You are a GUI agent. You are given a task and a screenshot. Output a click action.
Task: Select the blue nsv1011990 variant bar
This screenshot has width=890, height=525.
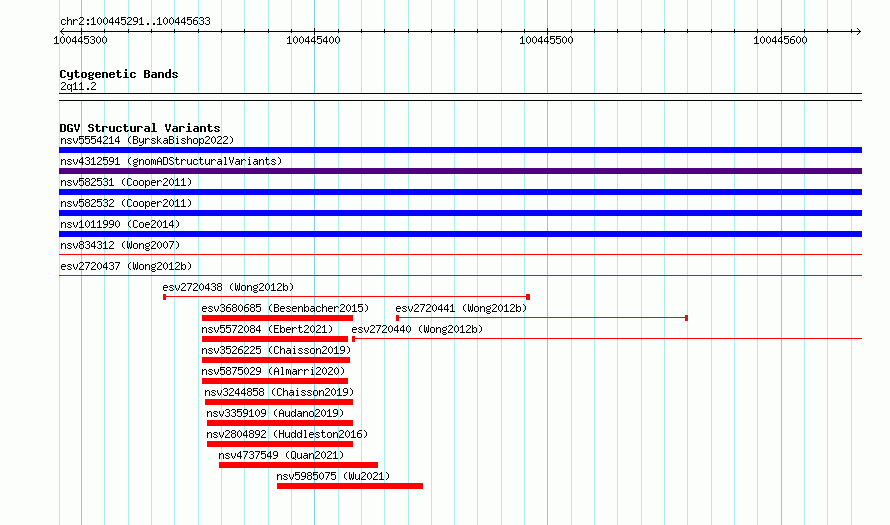pyautogui.click(x=460, y=234)
